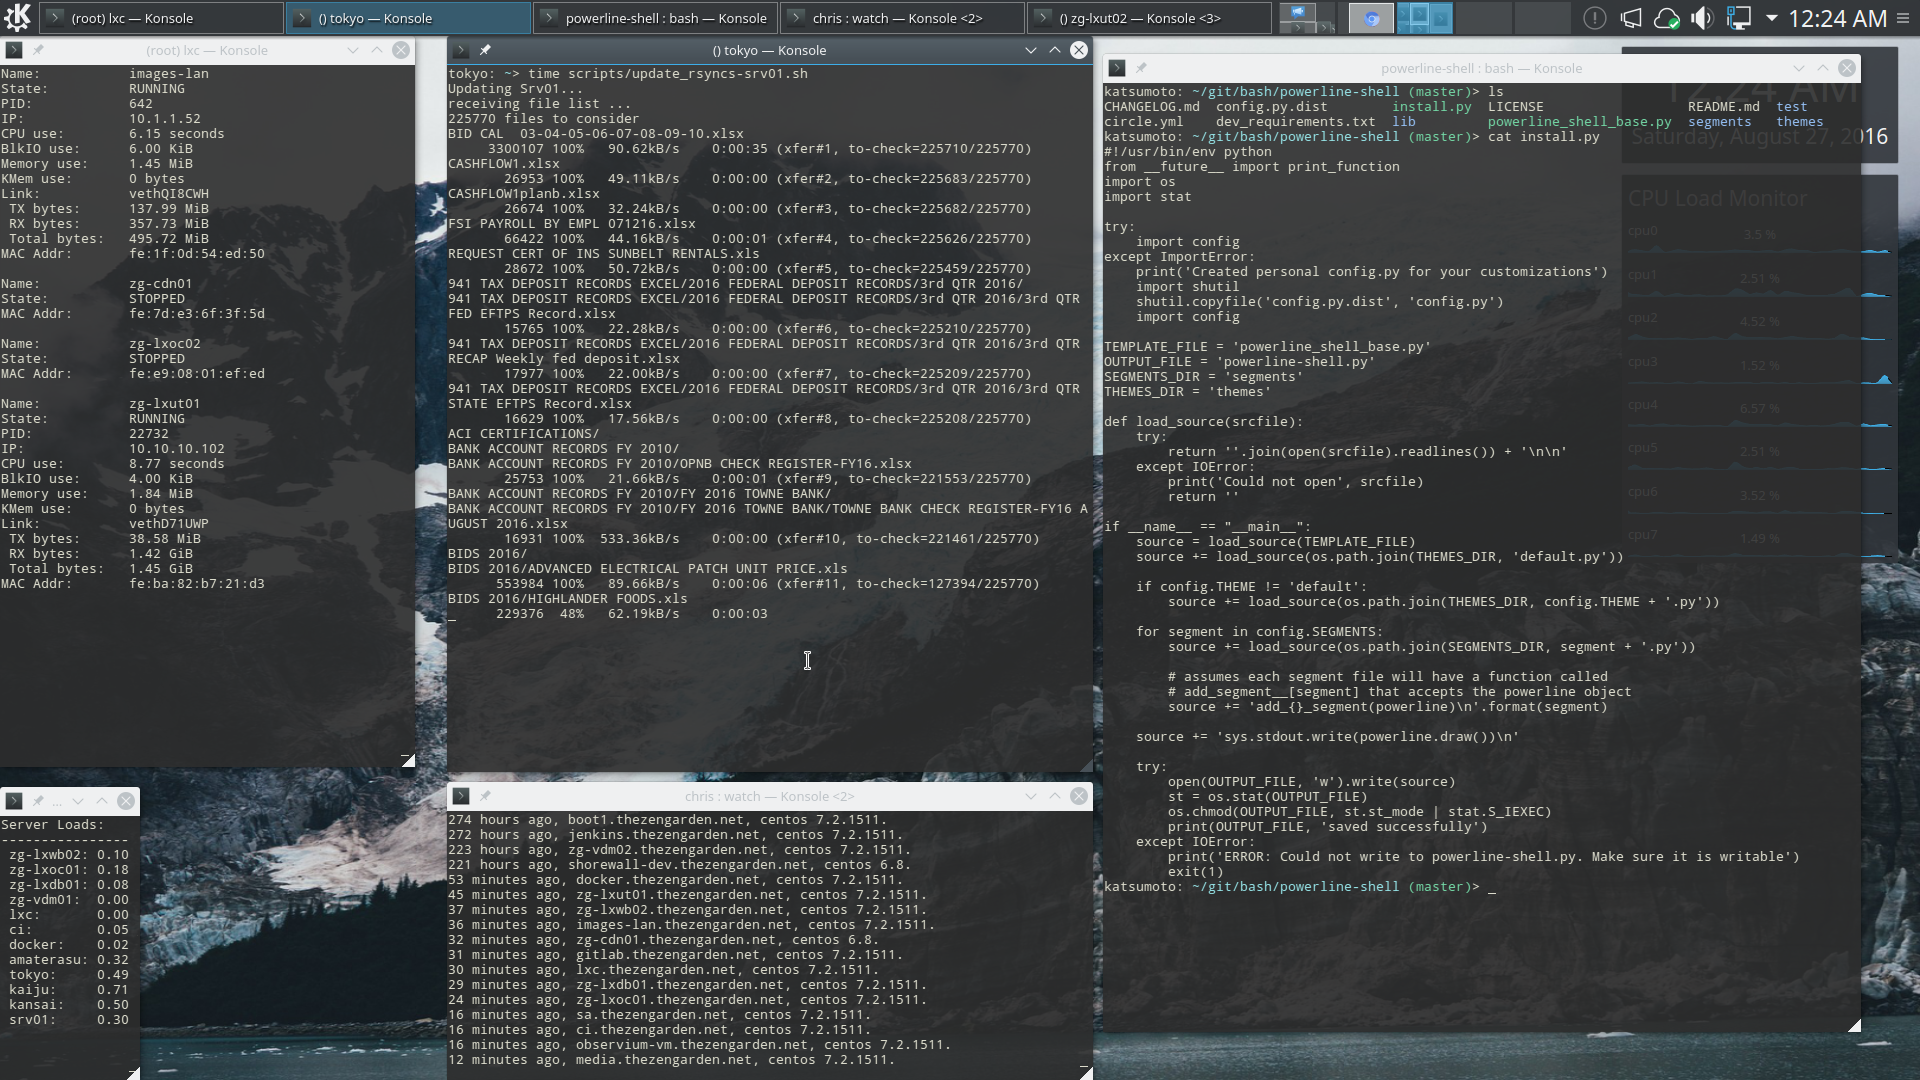Switch to 'powerline-shell : bash' taskbar entry

click(x=655, y=18)
